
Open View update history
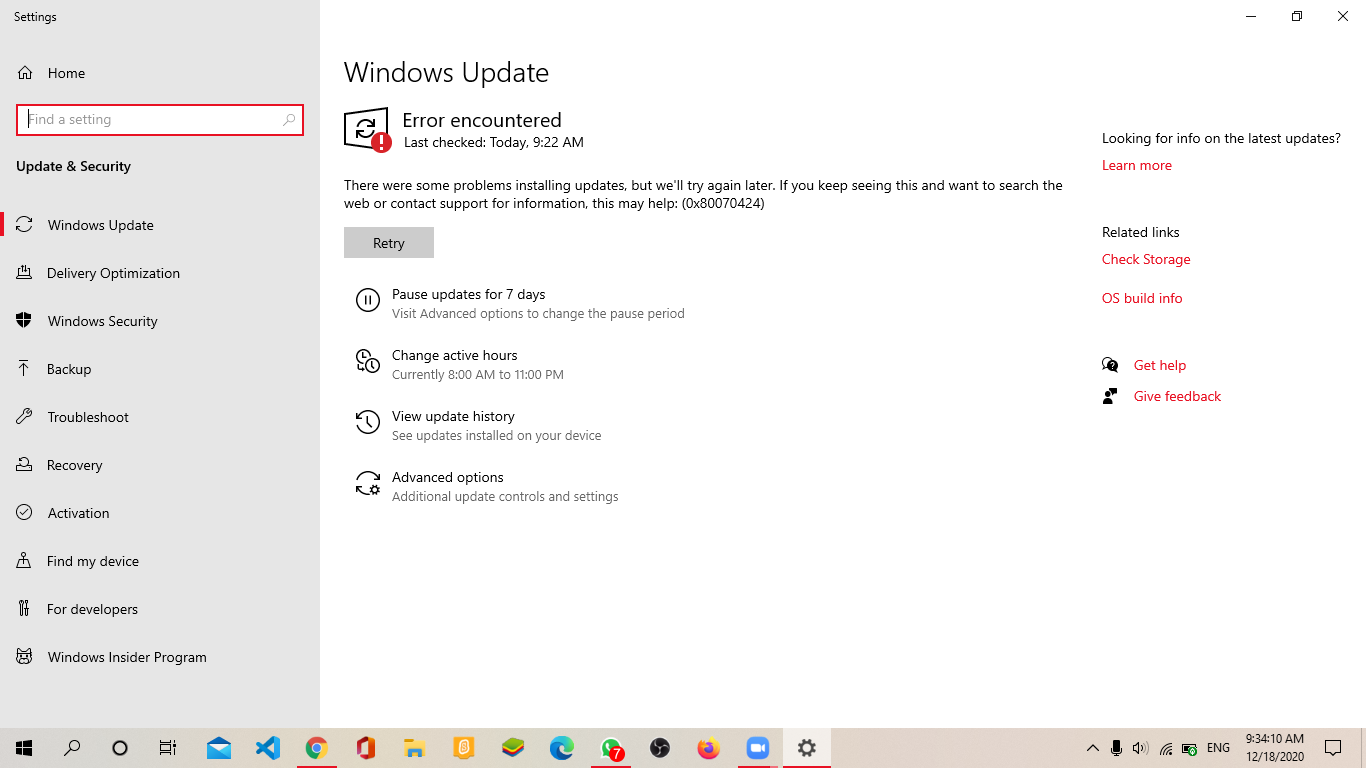tap(479, 425)
